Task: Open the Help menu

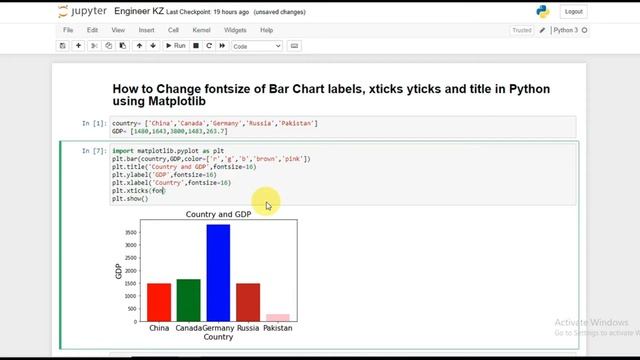Action: click(x=267, y=30)
